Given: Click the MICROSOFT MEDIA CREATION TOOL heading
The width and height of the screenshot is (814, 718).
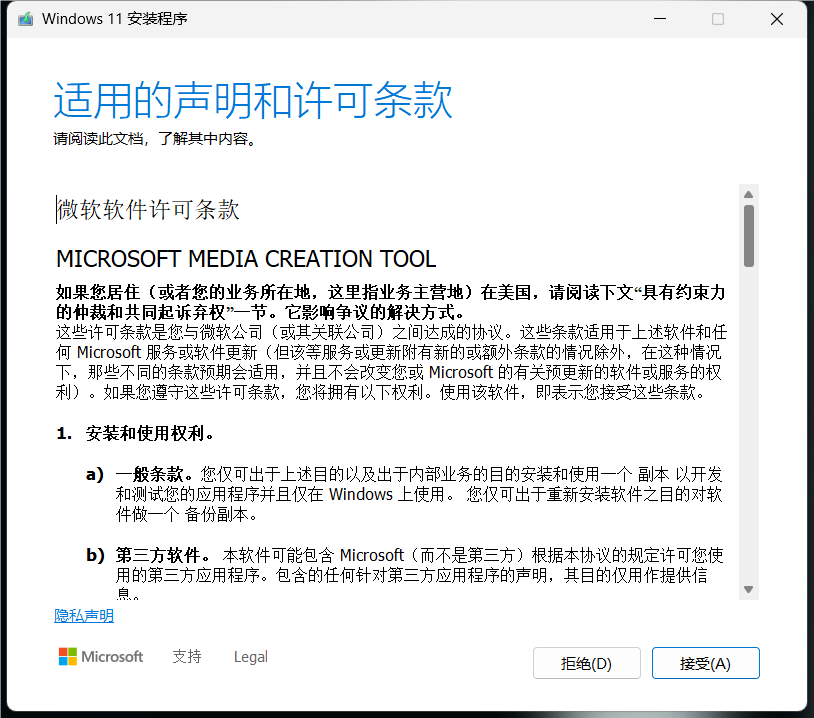Looking at the screenshot, I should (246, 259).
